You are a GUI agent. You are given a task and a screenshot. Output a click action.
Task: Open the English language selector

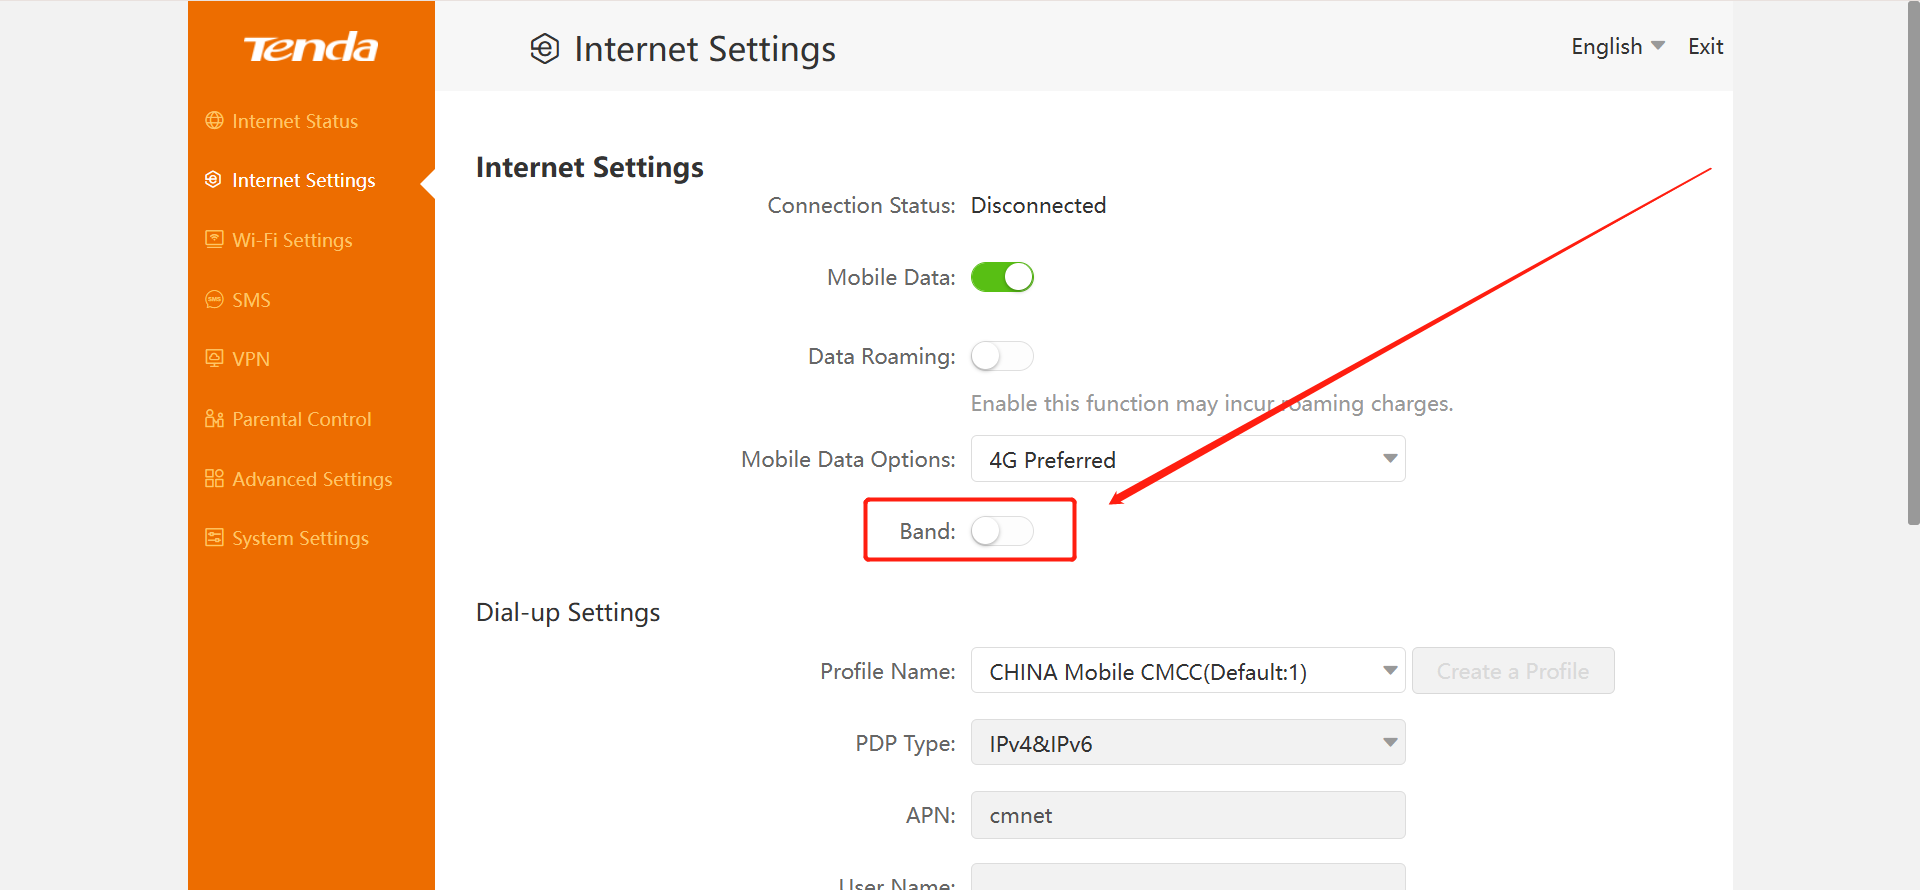click(1605, 46)
